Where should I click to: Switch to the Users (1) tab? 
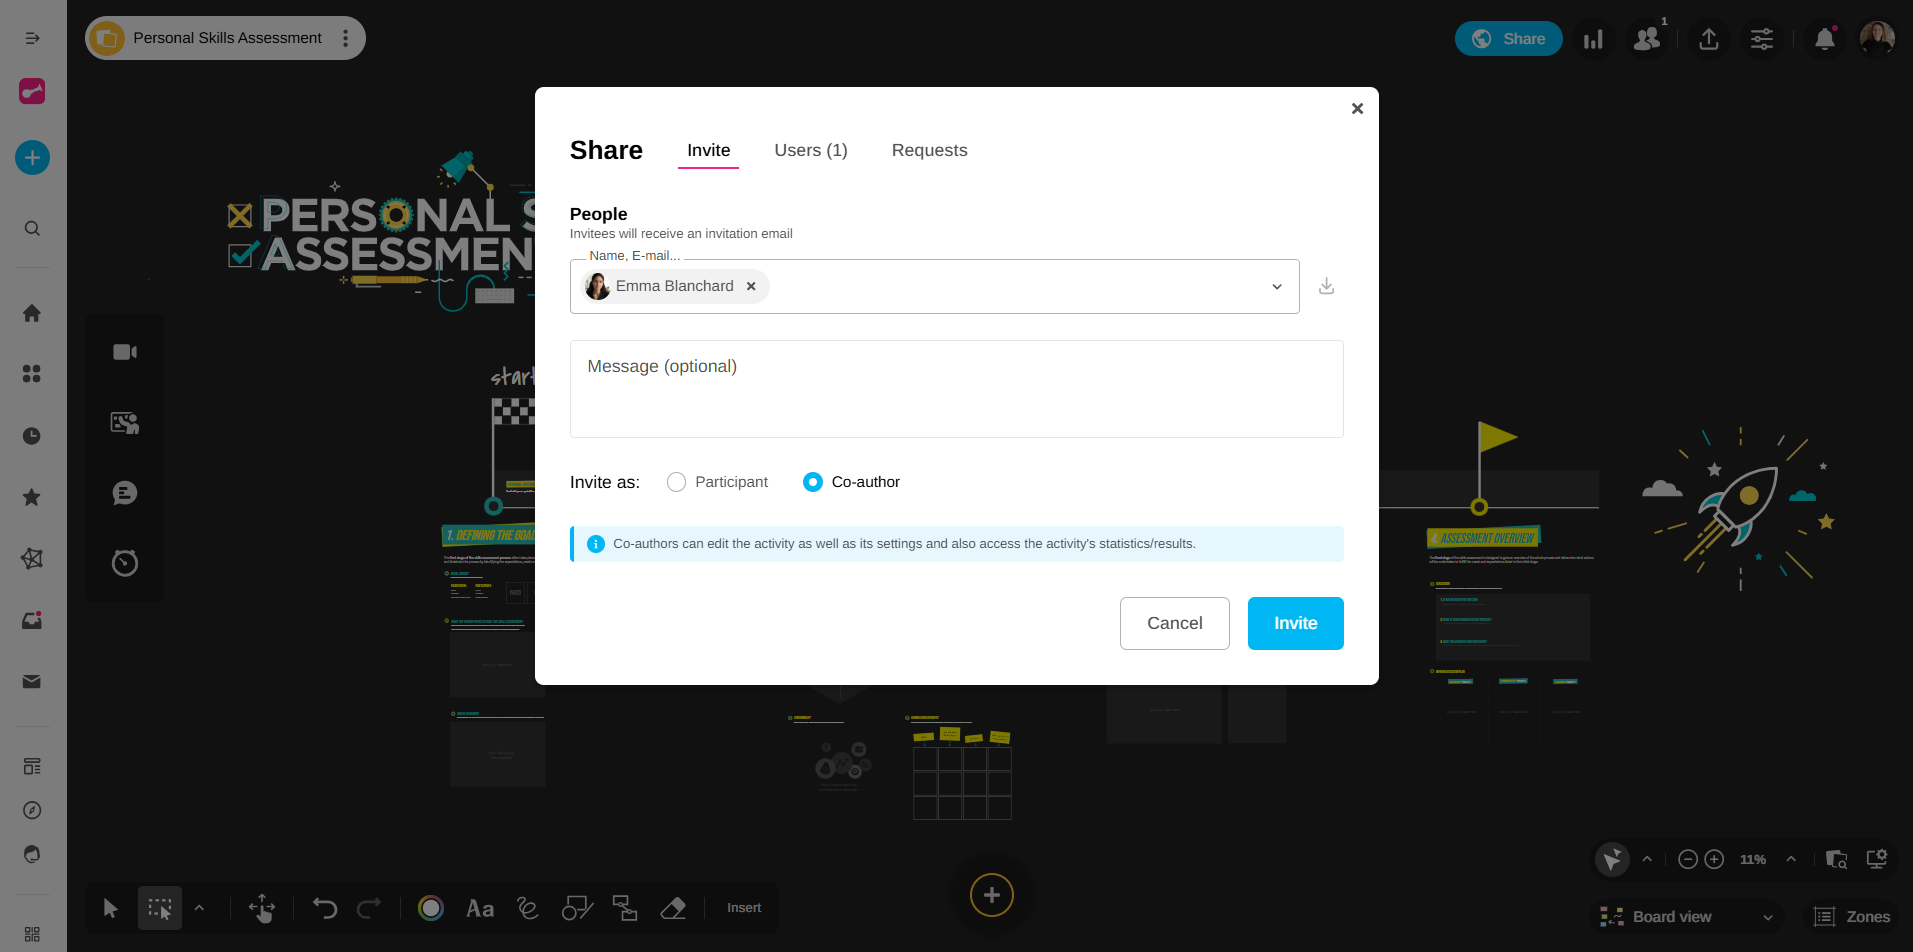[x=810, y=150]
